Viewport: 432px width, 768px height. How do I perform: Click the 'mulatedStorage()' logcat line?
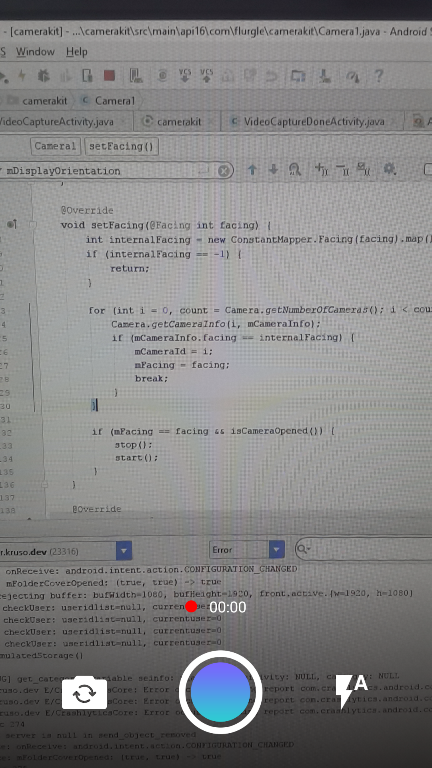point(42,655)
